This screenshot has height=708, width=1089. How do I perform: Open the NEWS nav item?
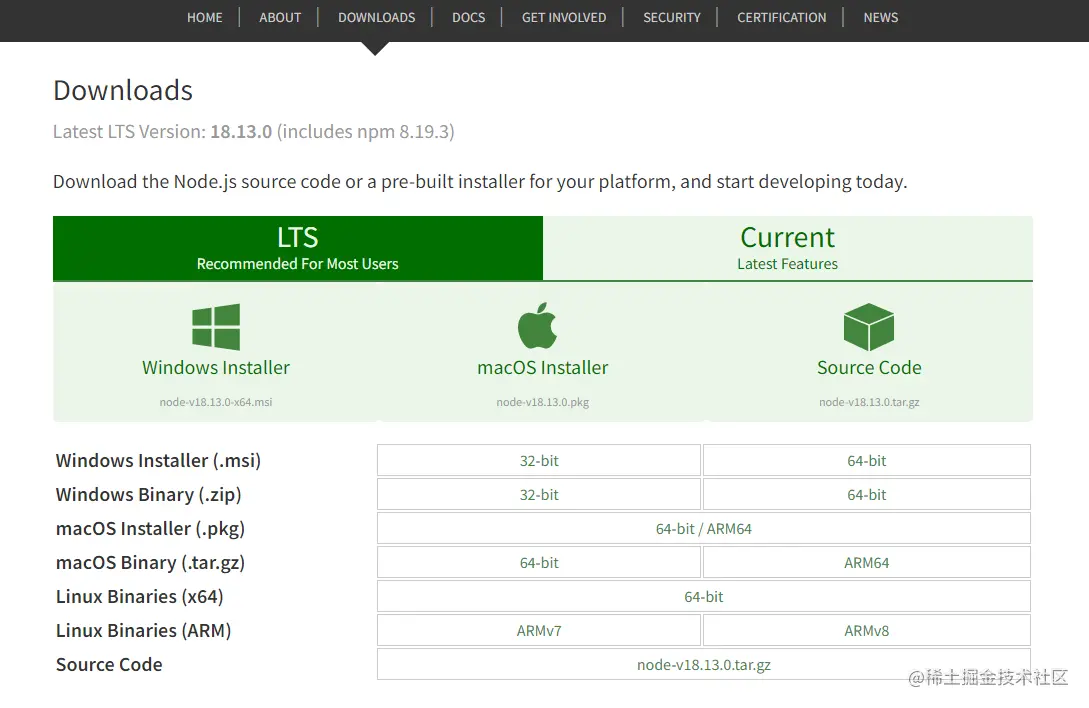click(x=881, y=17)
